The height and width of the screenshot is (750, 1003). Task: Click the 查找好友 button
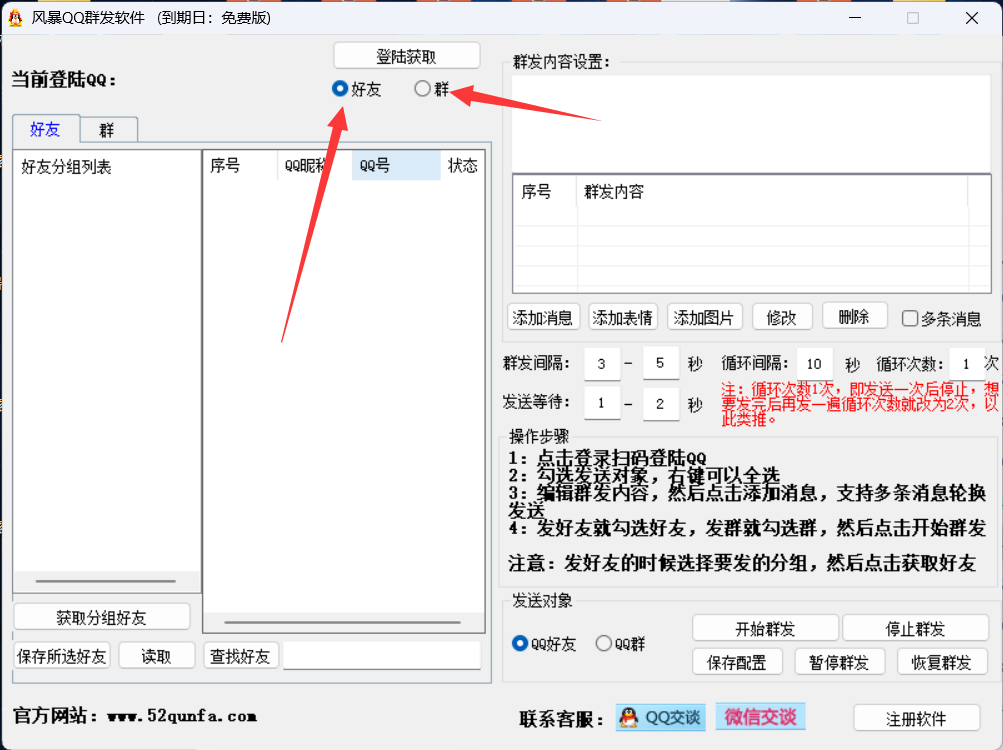241,657
